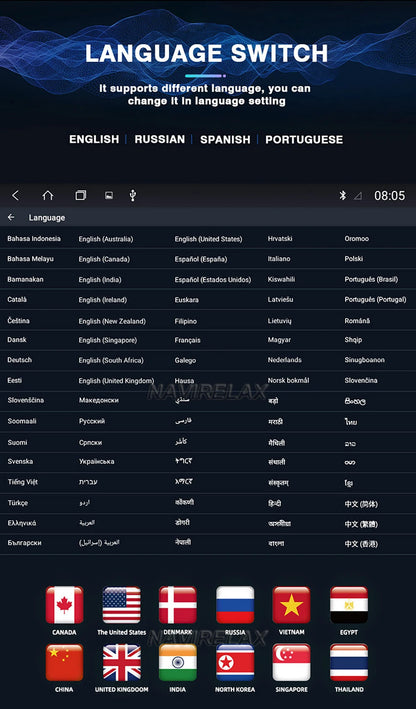Choose English (United States) language
Screen dimensions: 416x709
pyautogui.click(x=208, y=239)
